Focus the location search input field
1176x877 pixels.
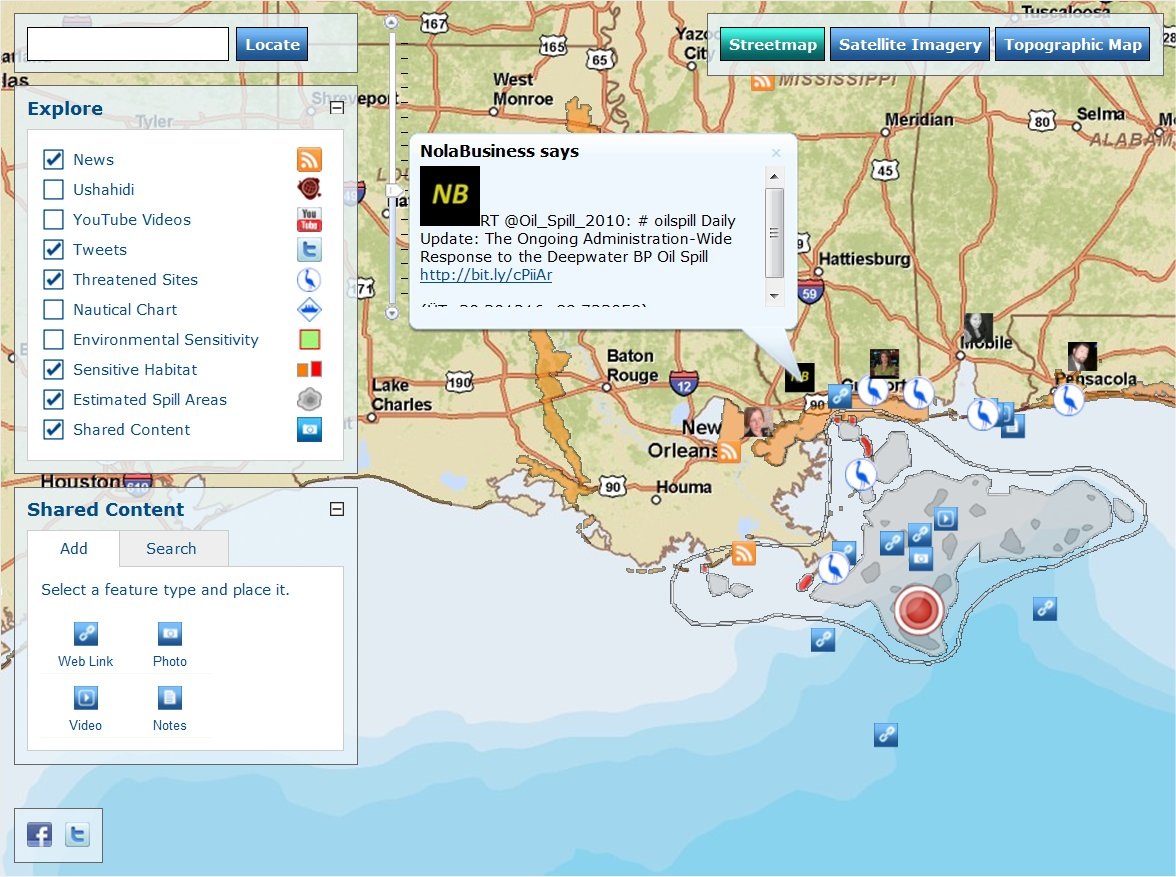click(x=128, y=44)
